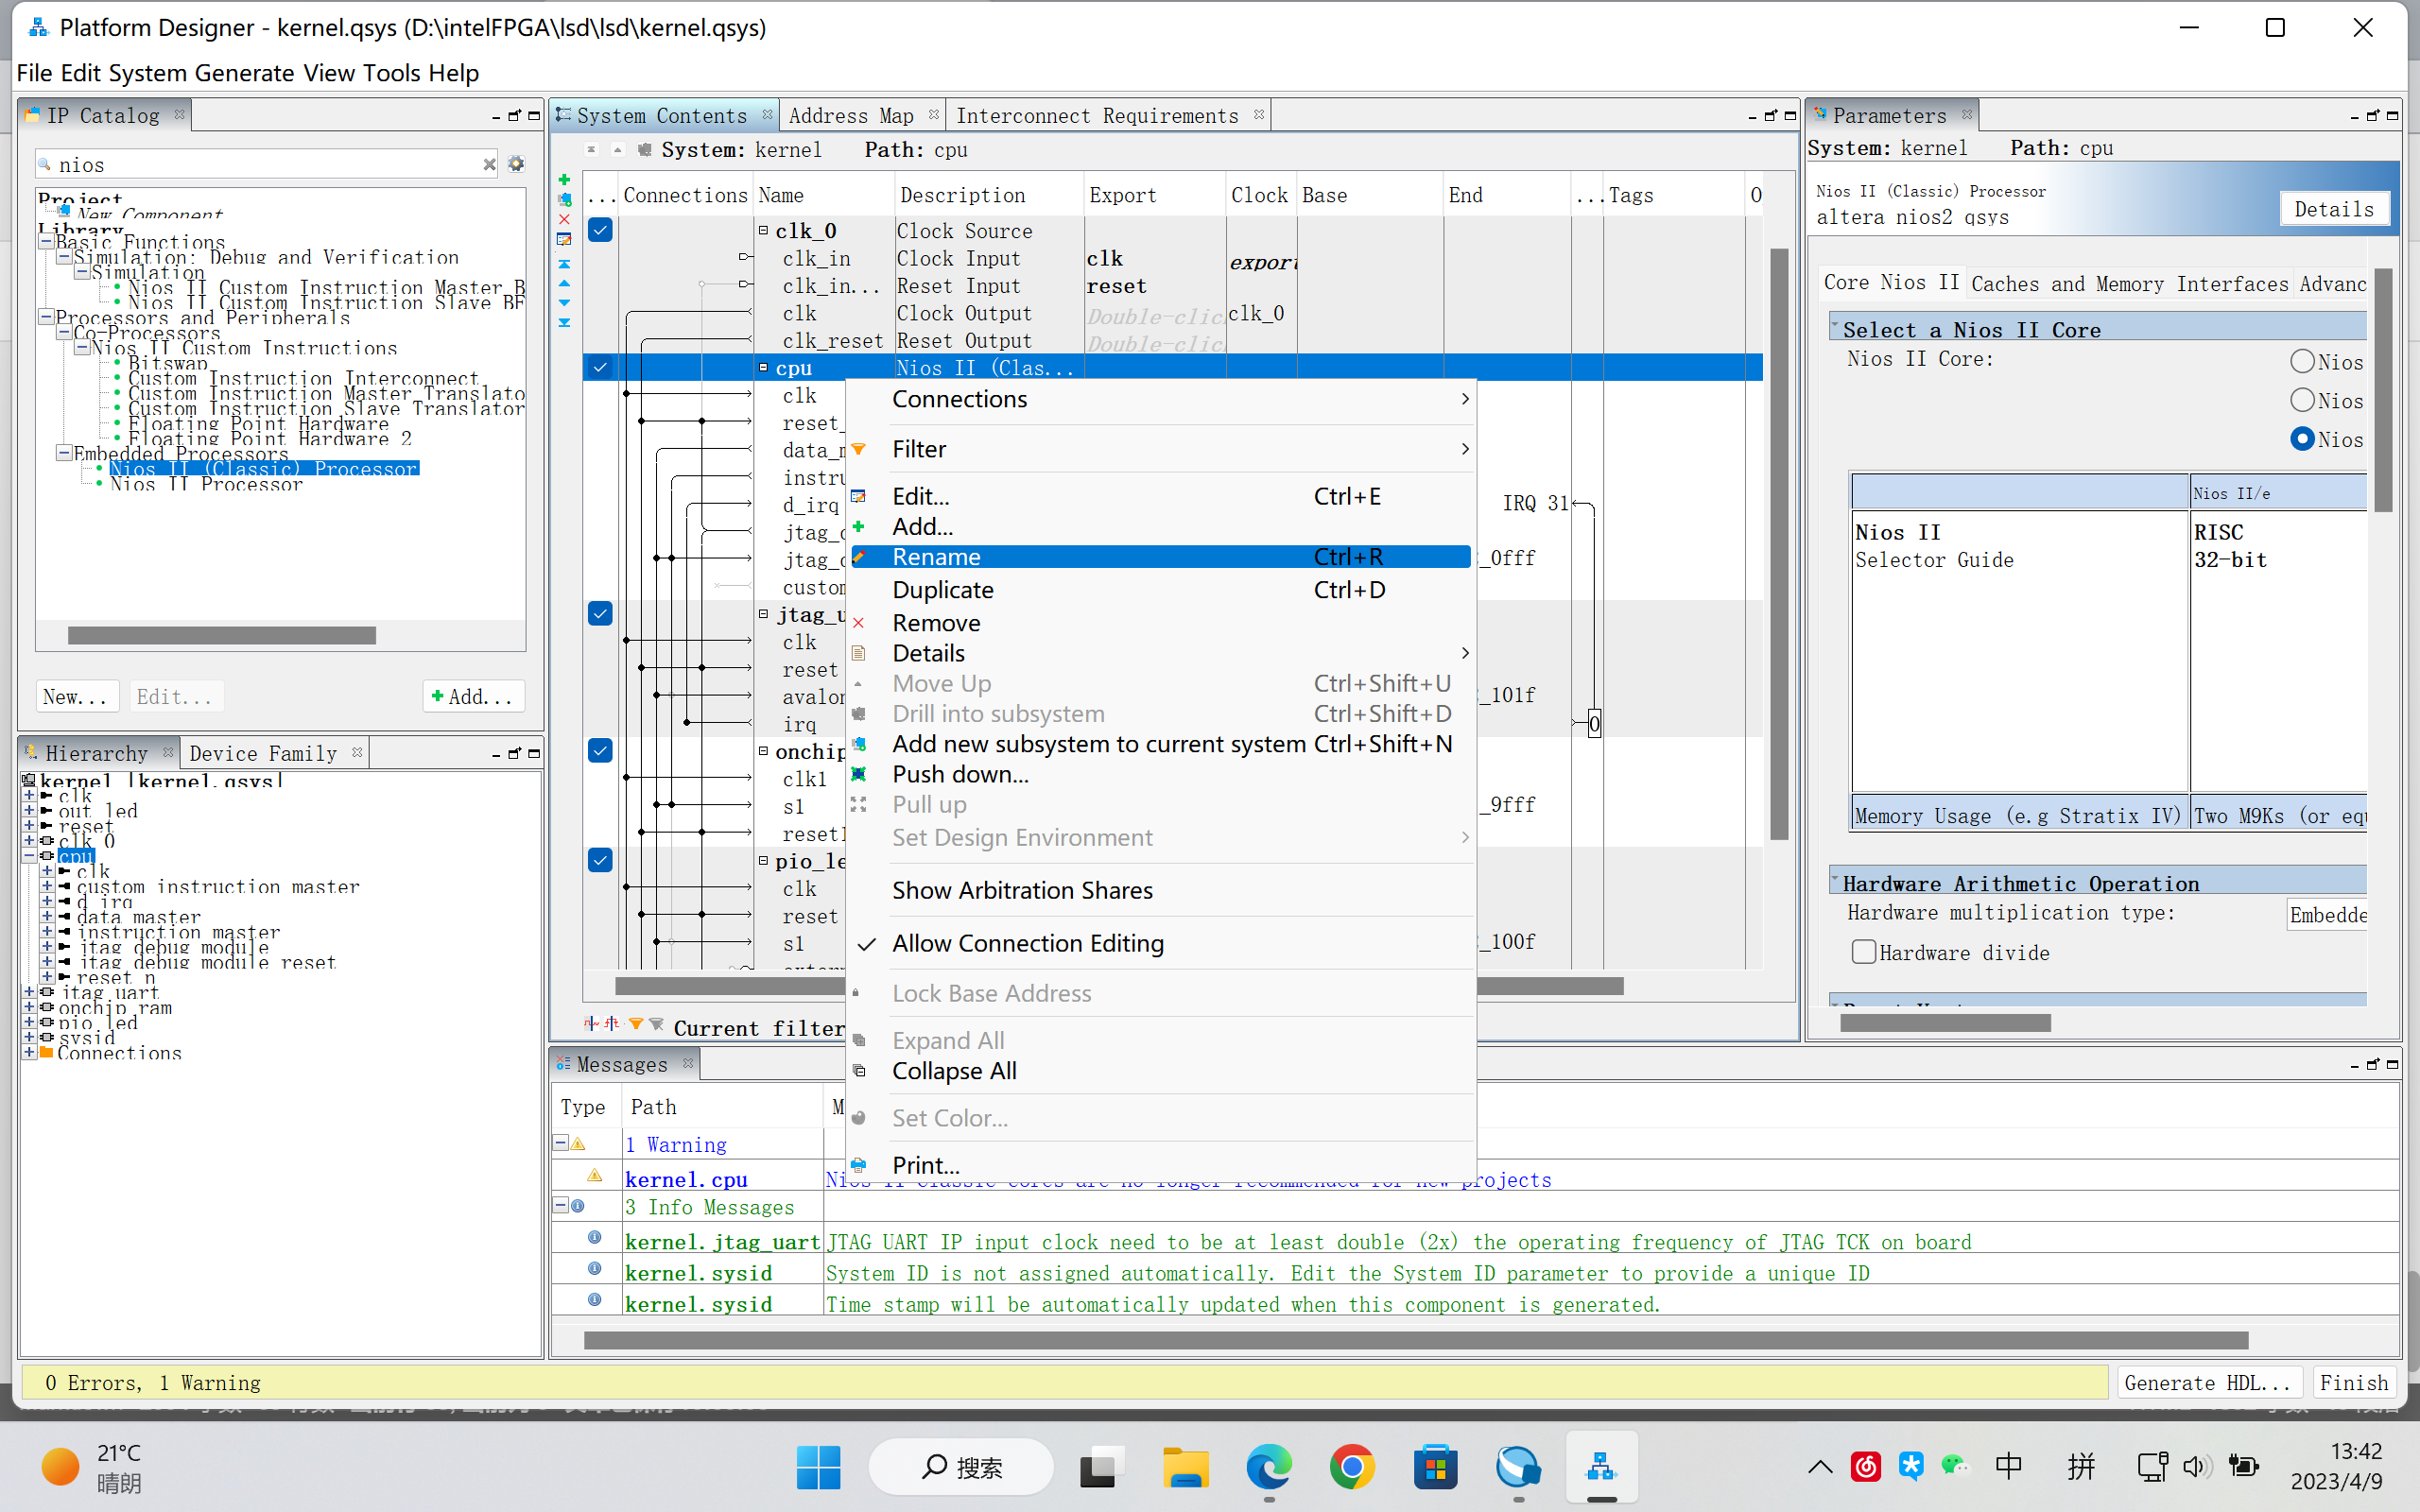Clear the nios search text with X
The image size is (2420, 1512).
pos(489,165)
